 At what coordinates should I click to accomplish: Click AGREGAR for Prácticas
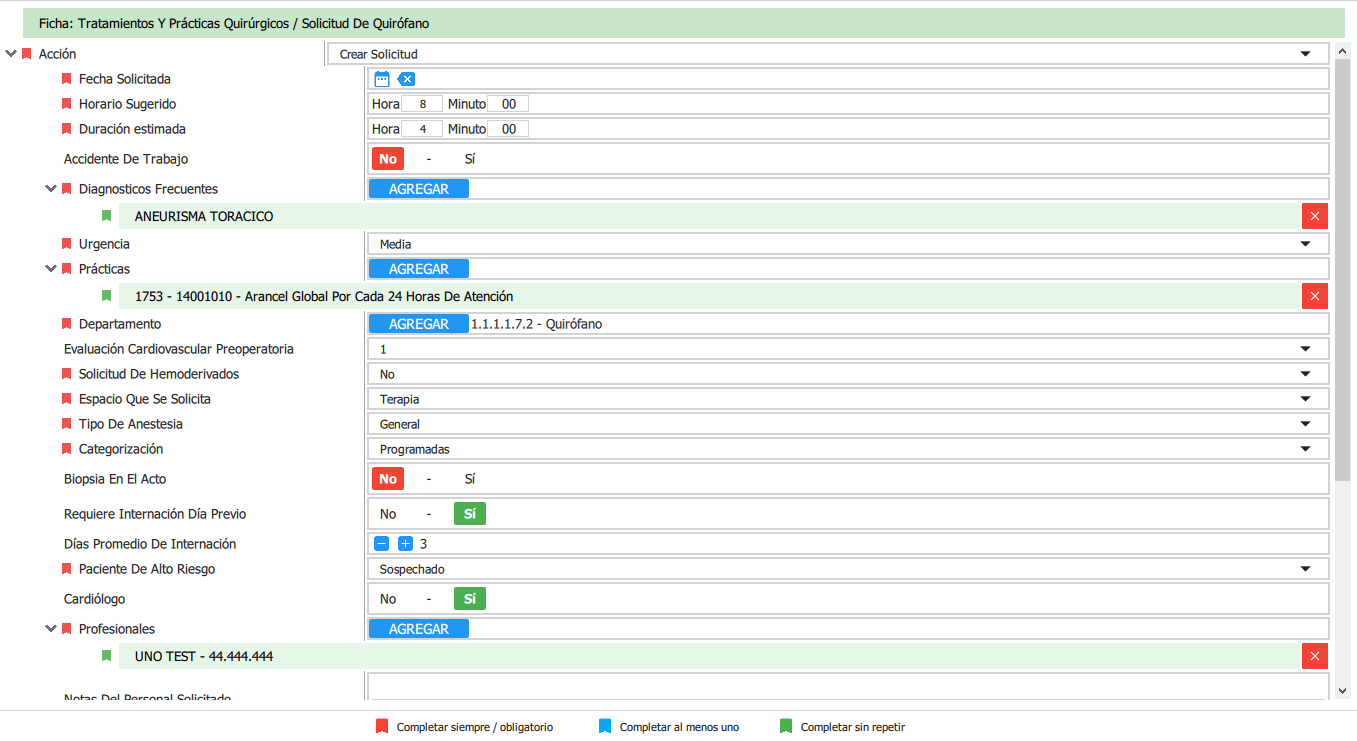(x=418, y=269)
